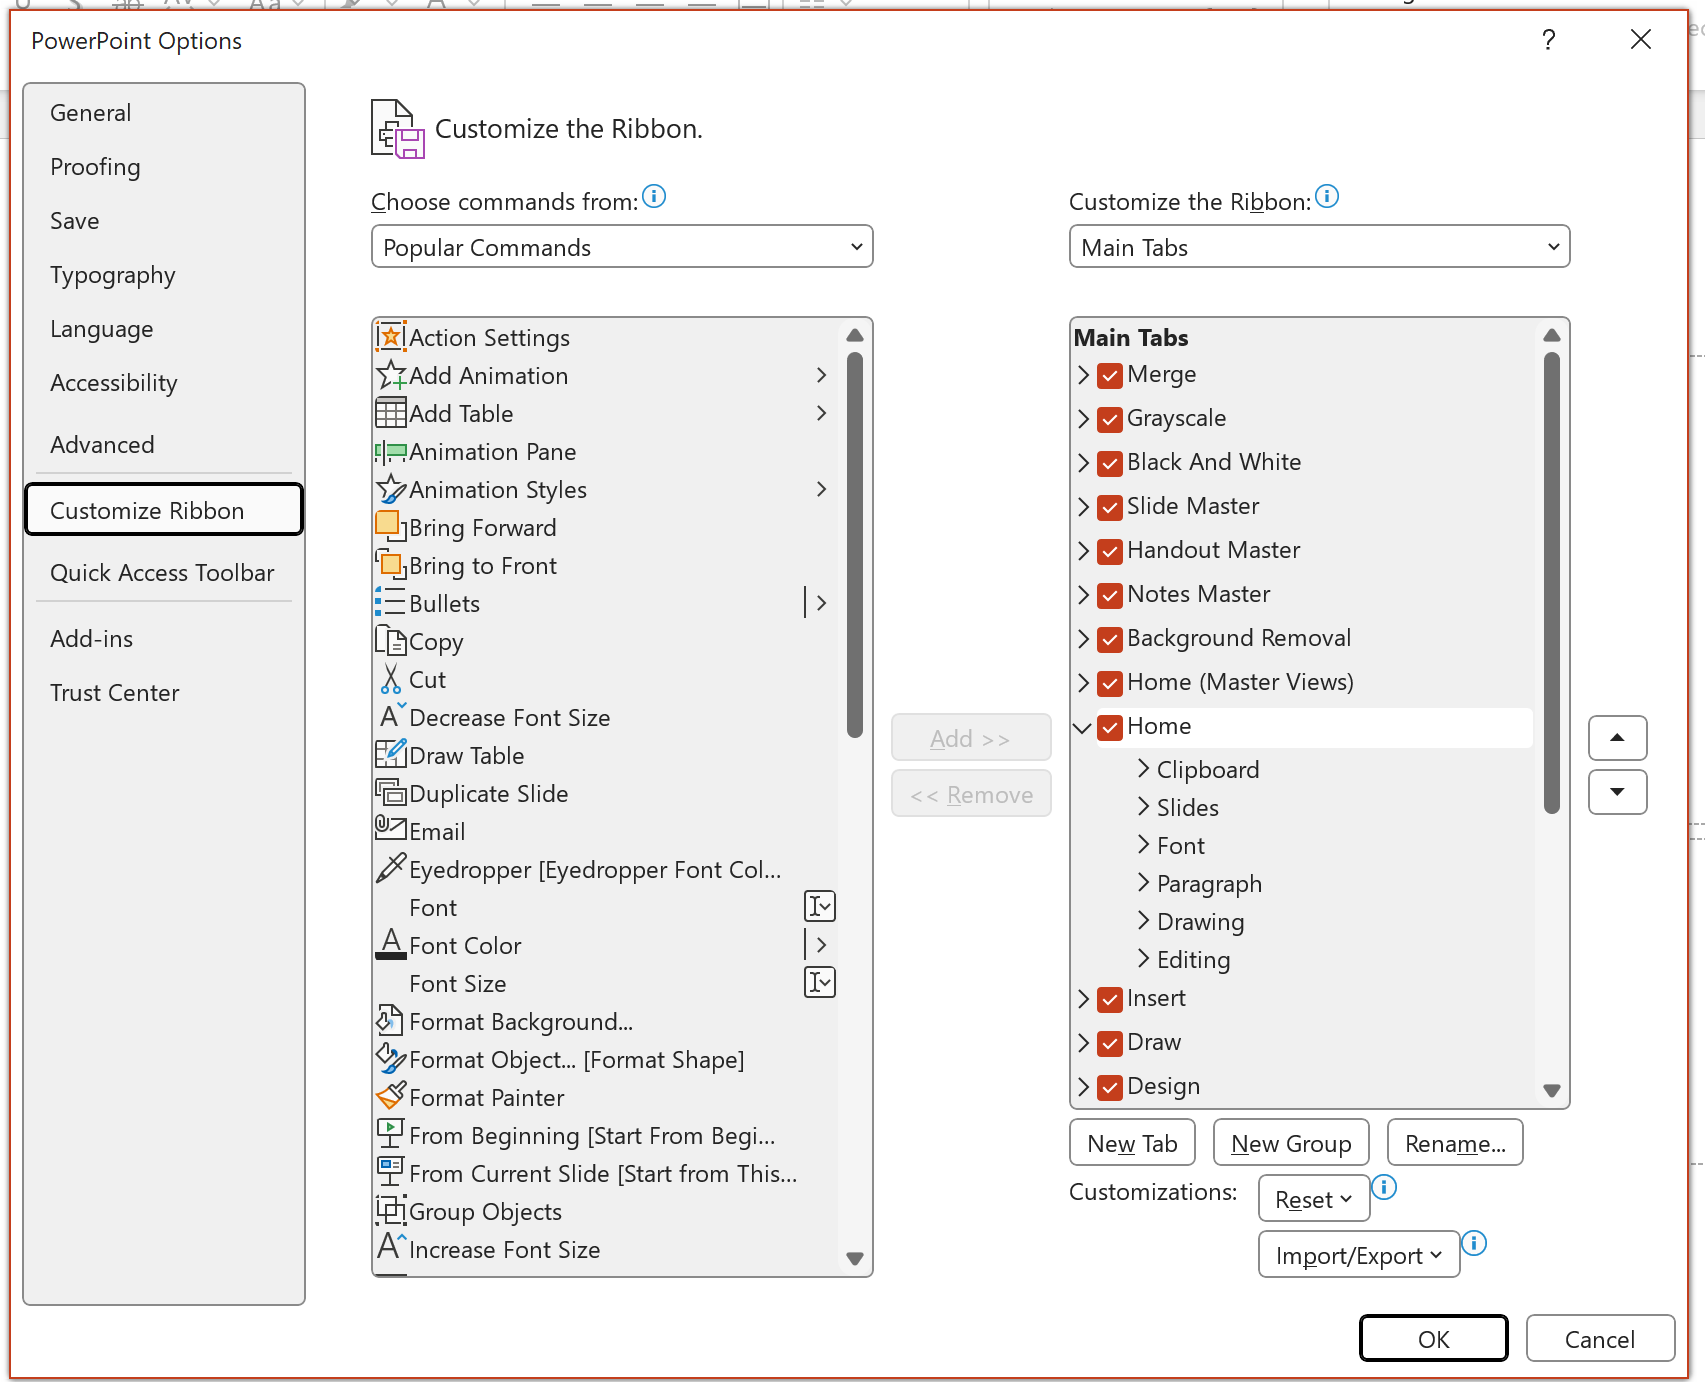The height and width of the screenshot is (1382, 1705).
Task: Click the New Tab button
Action: click(1133, 1143)
